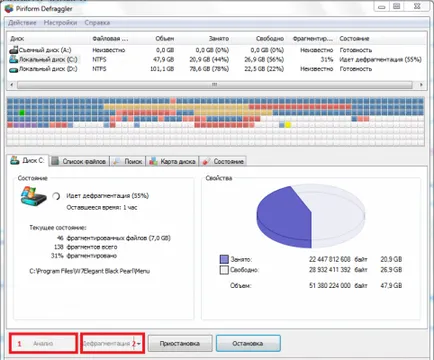This screenshot has width=434, height=360.
Task: Click the Список файлов tab icon
Action: (x=56, y=161)
